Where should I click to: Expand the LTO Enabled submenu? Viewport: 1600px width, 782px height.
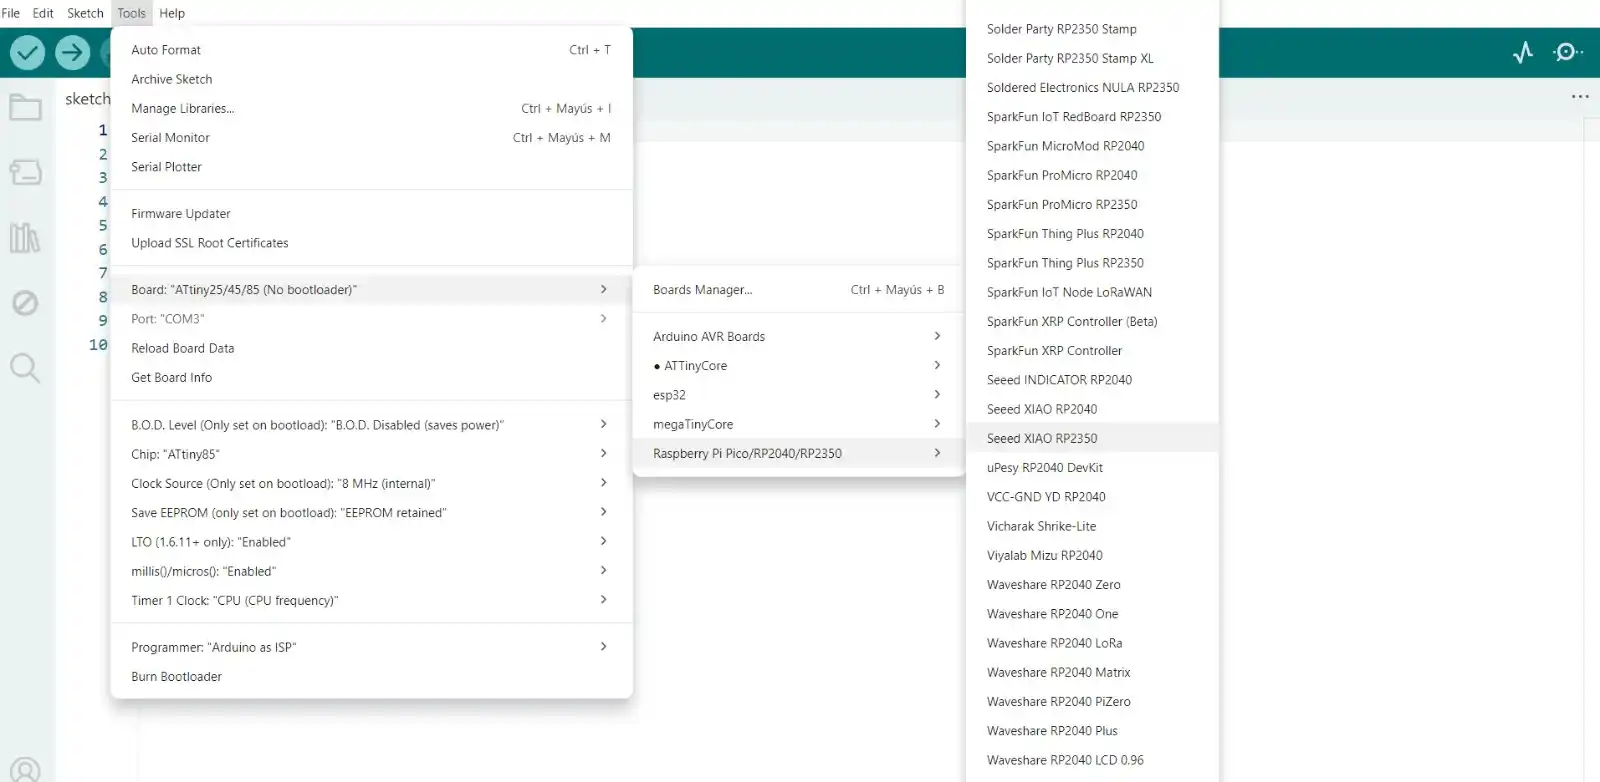pyautogui.click(x=371, y=542)
